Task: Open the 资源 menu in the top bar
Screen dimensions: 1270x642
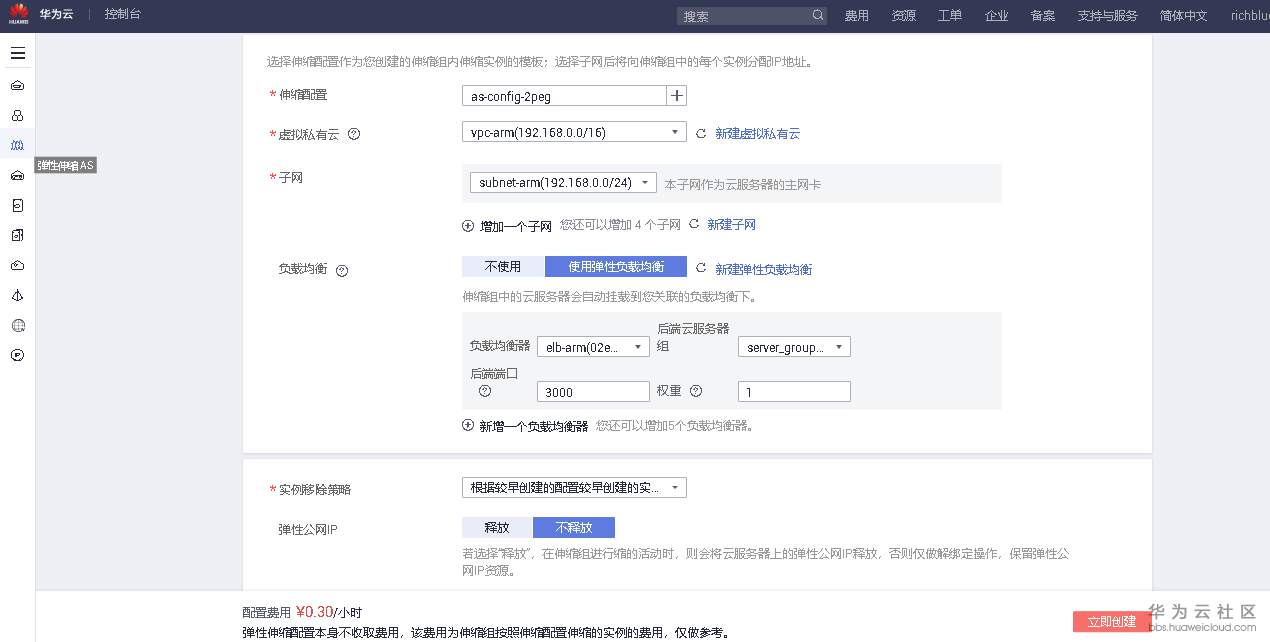Action: coord(903,16)
